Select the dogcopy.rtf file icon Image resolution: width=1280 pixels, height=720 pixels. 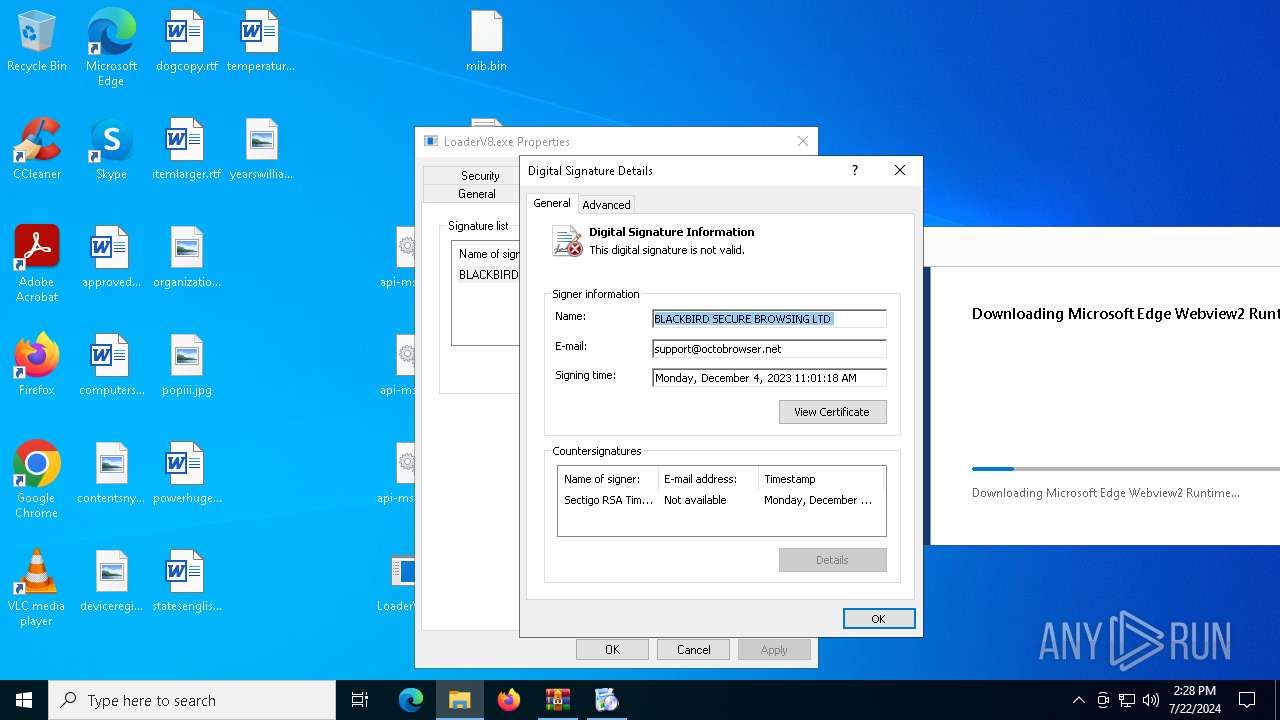coord(186,41)
